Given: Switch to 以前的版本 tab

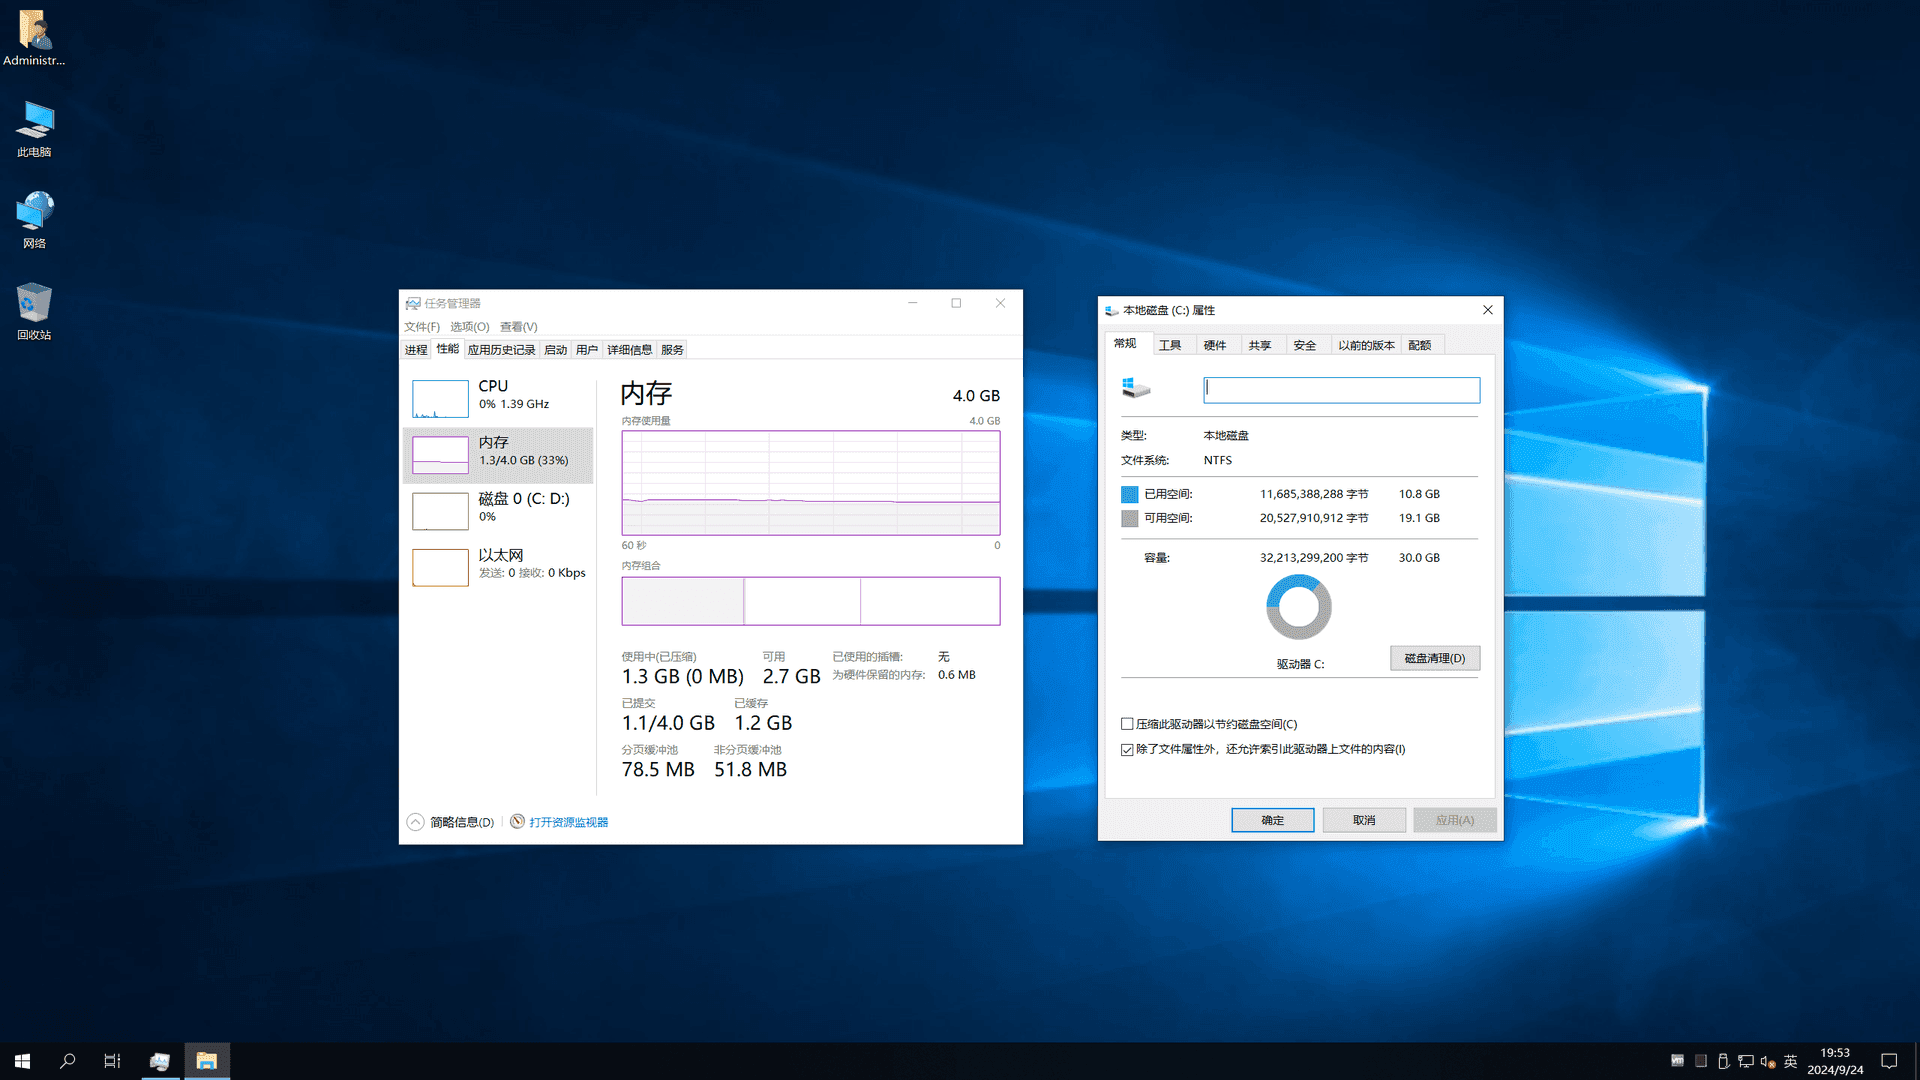Looking at the screenshot, I should pos(1366,345).
